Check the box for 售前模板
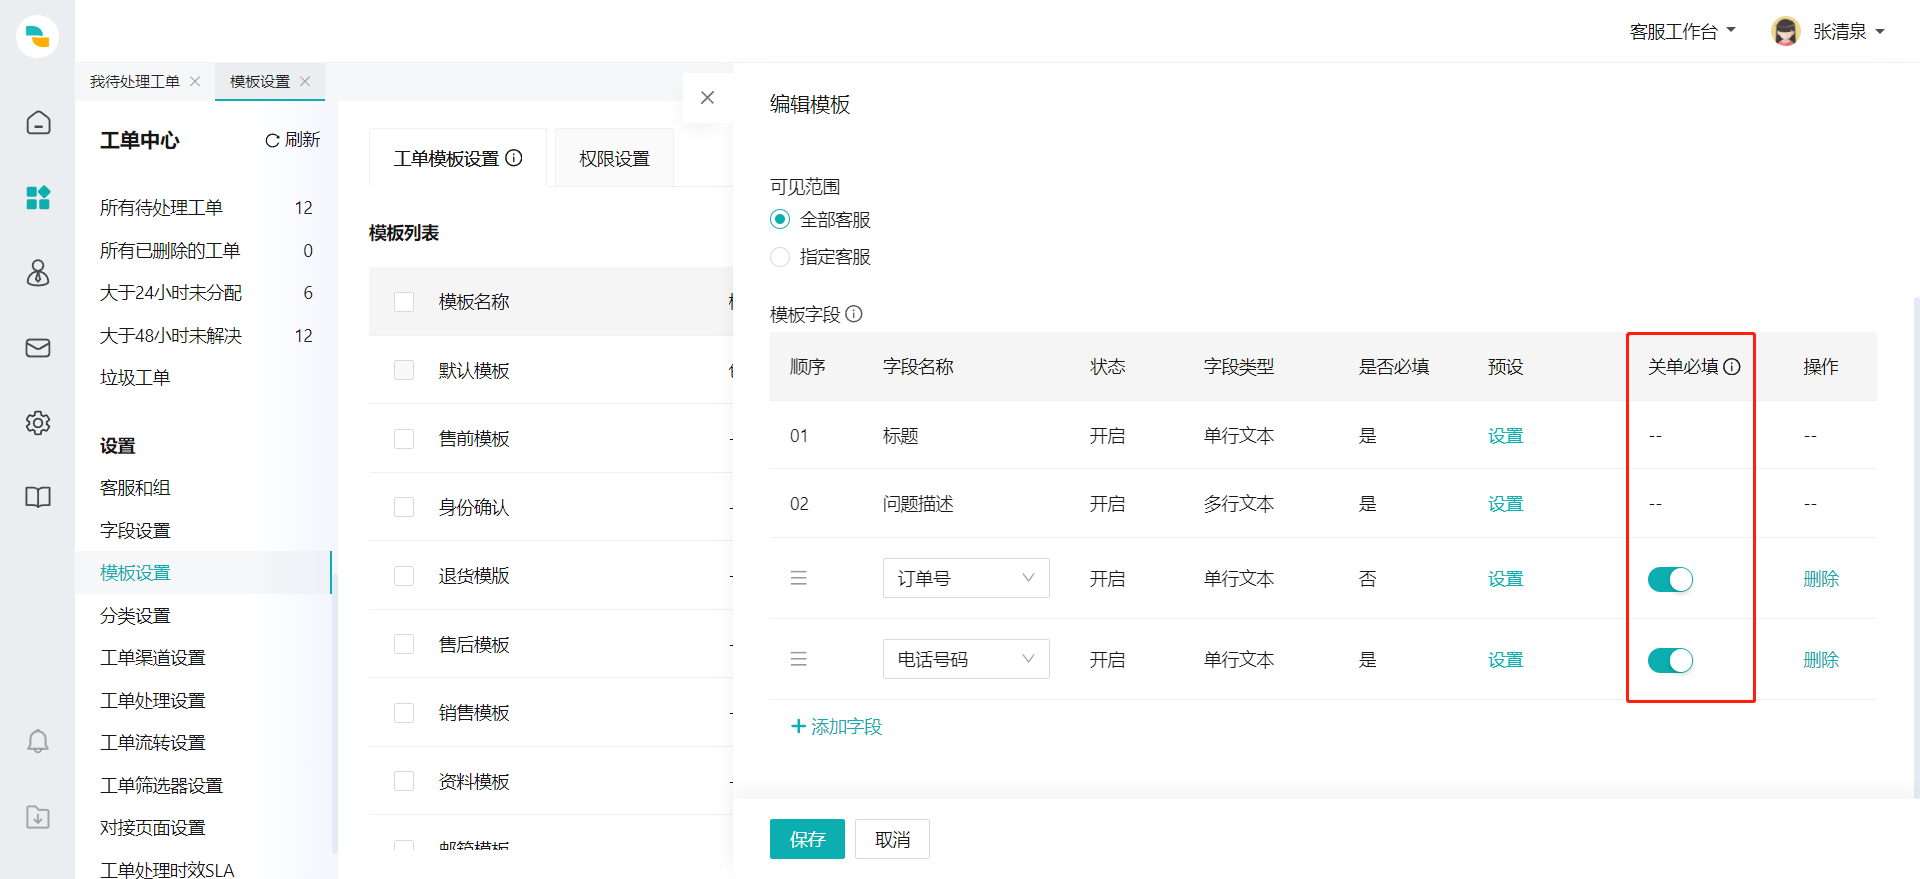Viewport: 1920px width, 879px height. 404,439
